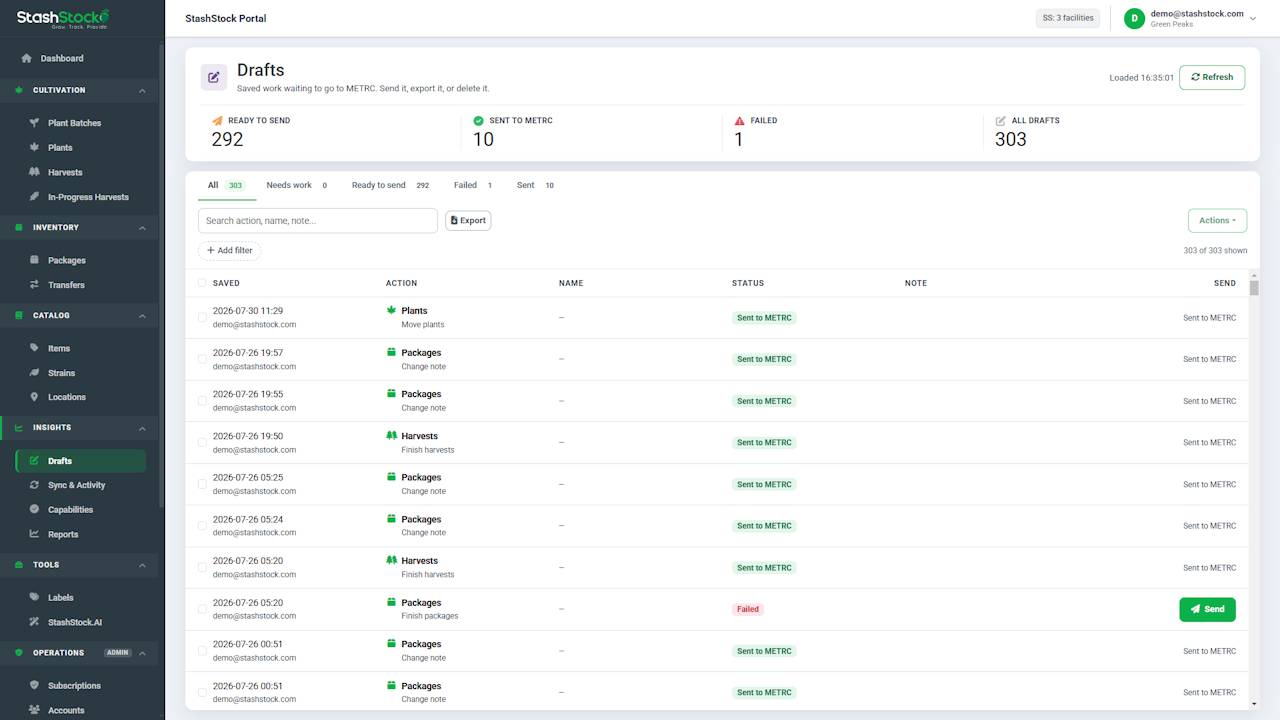The image size is (1280, 720).
Task: Click the Refresh button
Action: click(1212, 77)
